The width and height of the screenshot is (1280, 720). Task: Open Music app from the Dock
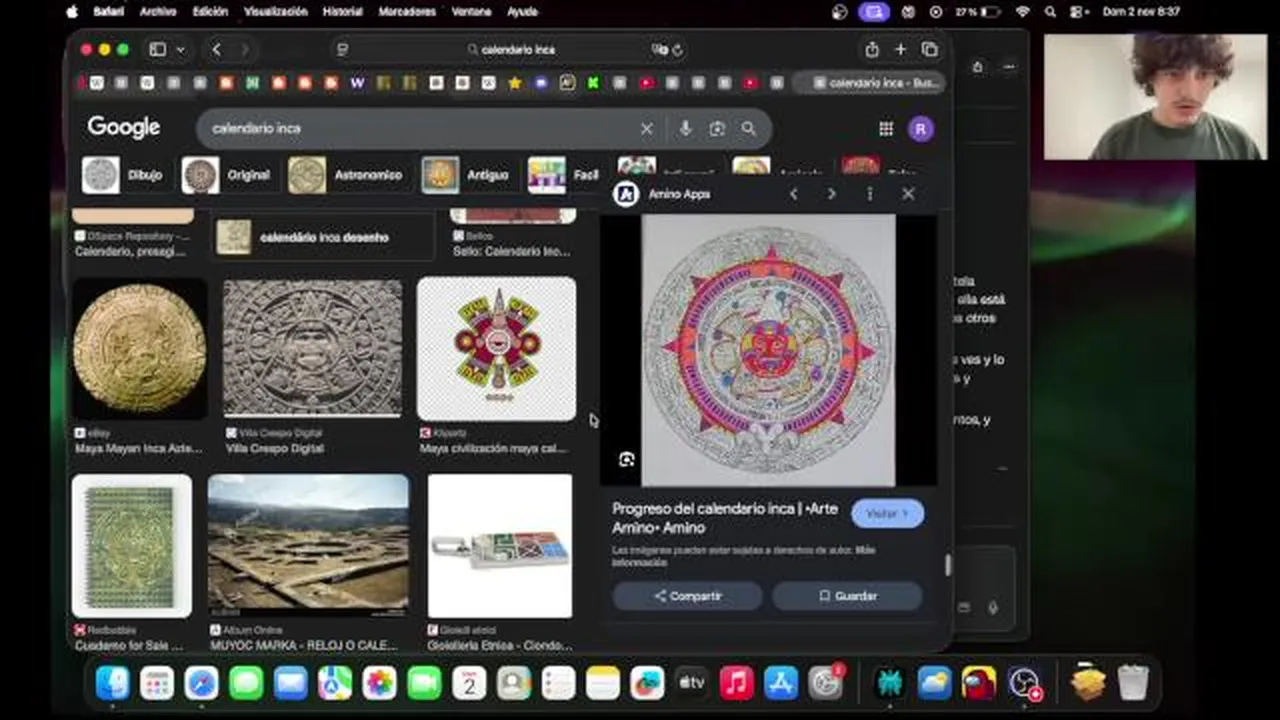tap(736, 683)
